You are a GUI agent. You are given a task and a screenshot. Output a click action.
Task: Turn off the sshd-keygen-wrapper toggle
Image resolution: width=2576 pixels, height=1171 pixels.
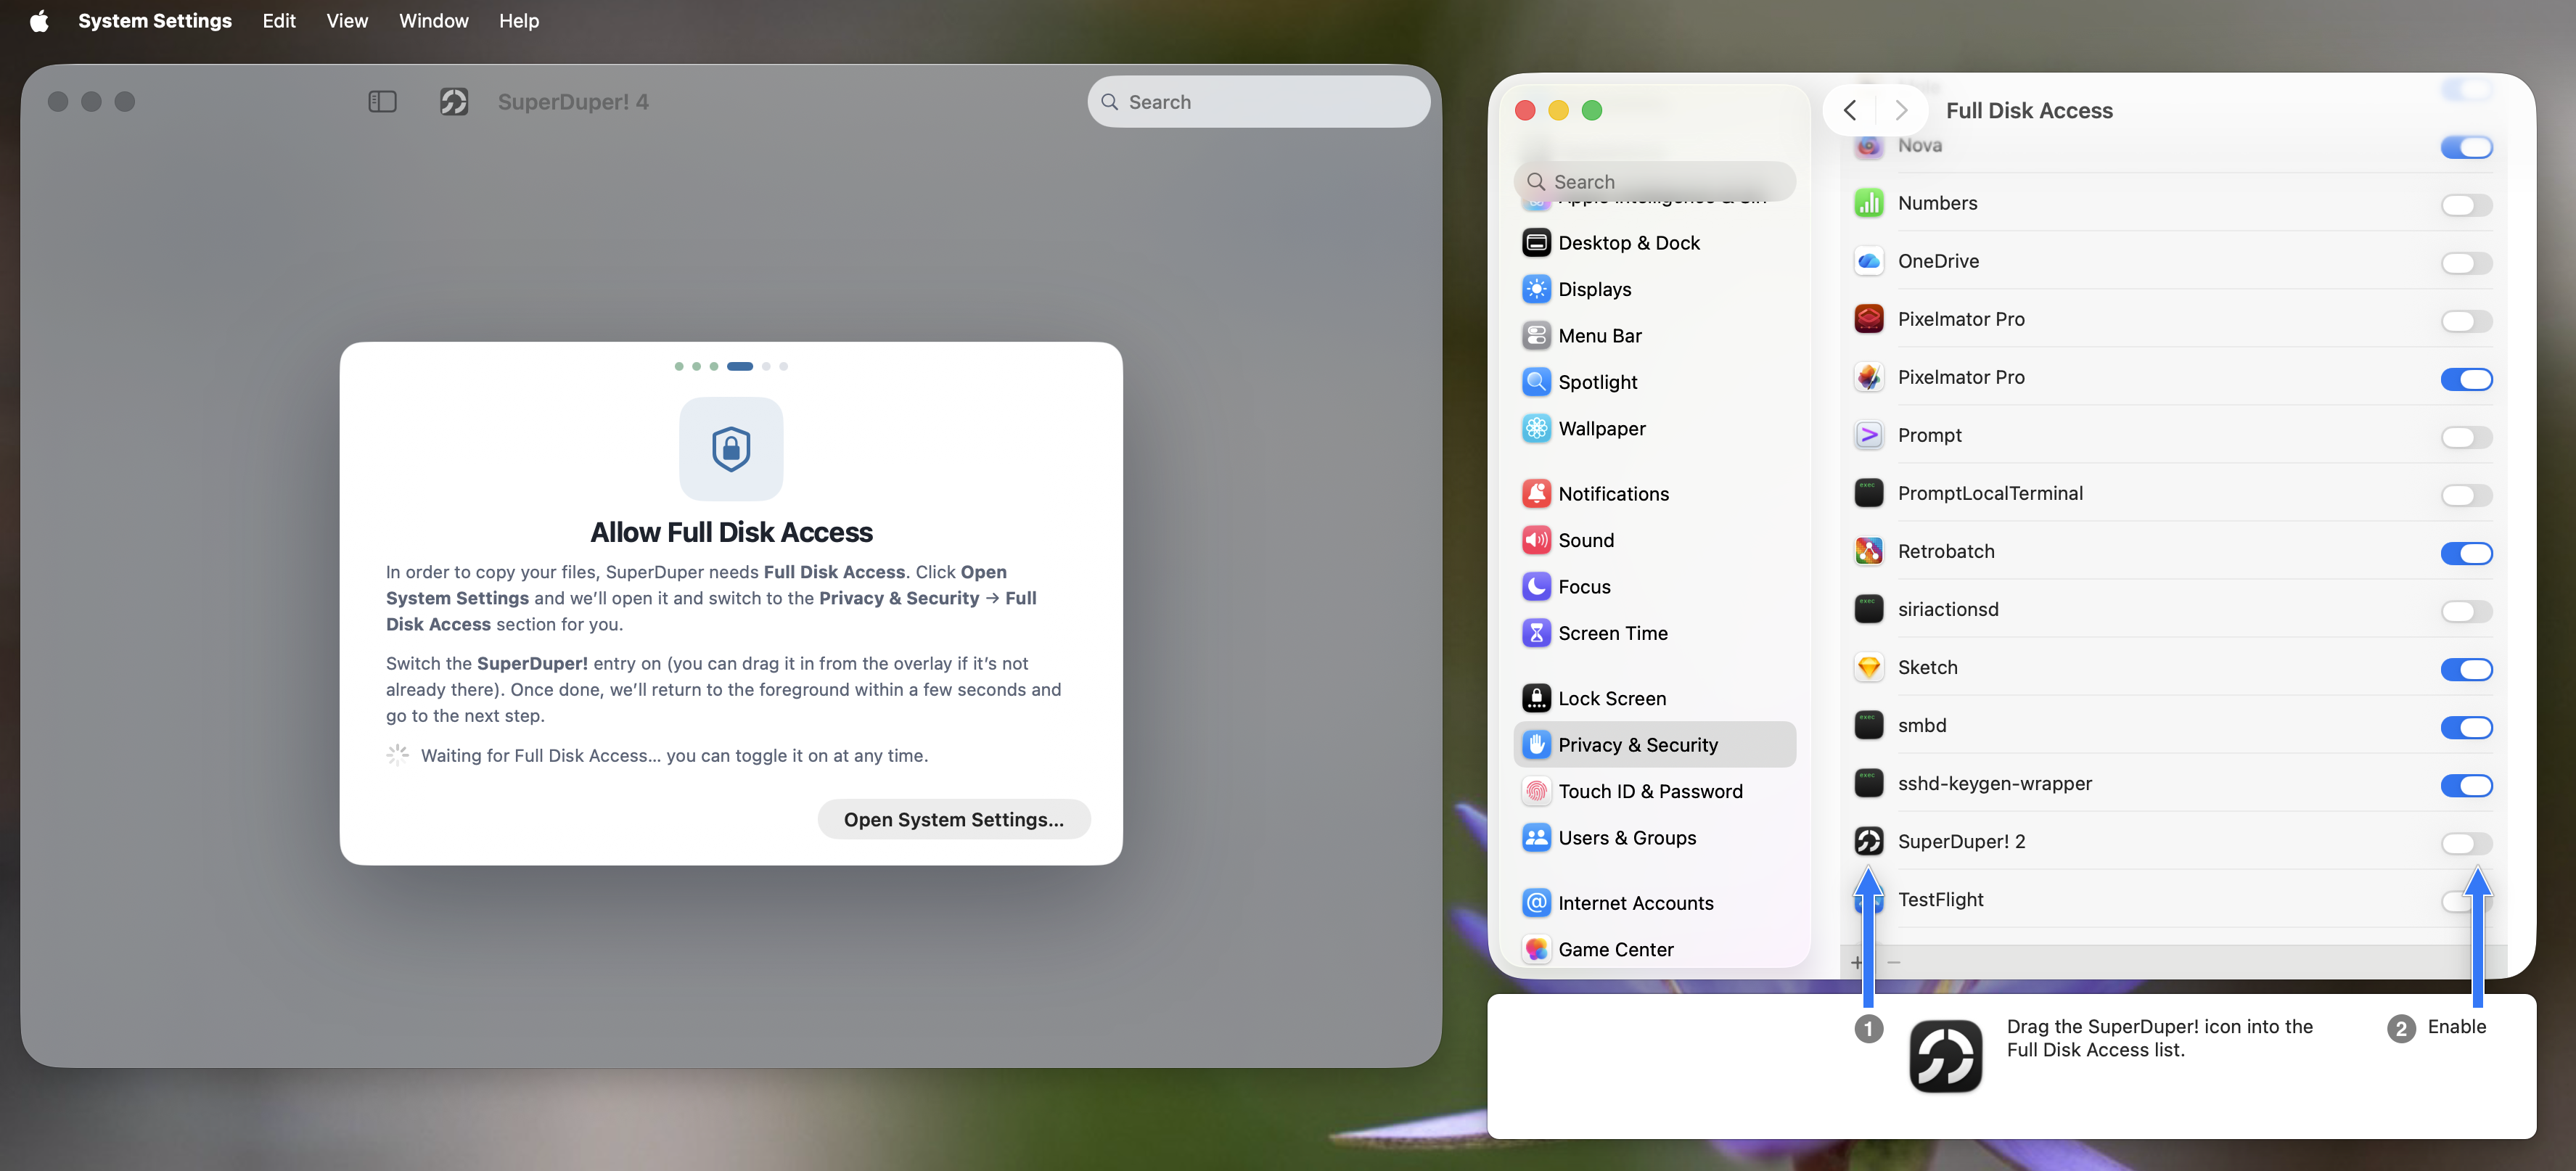tap(2466, 785)
